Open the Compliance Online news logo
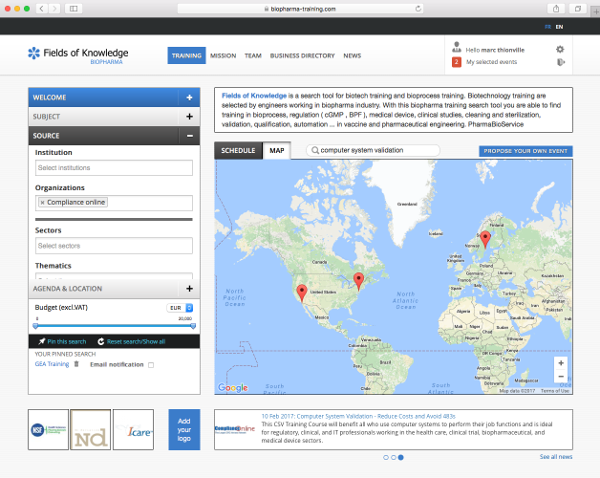 tap(235, 429)
